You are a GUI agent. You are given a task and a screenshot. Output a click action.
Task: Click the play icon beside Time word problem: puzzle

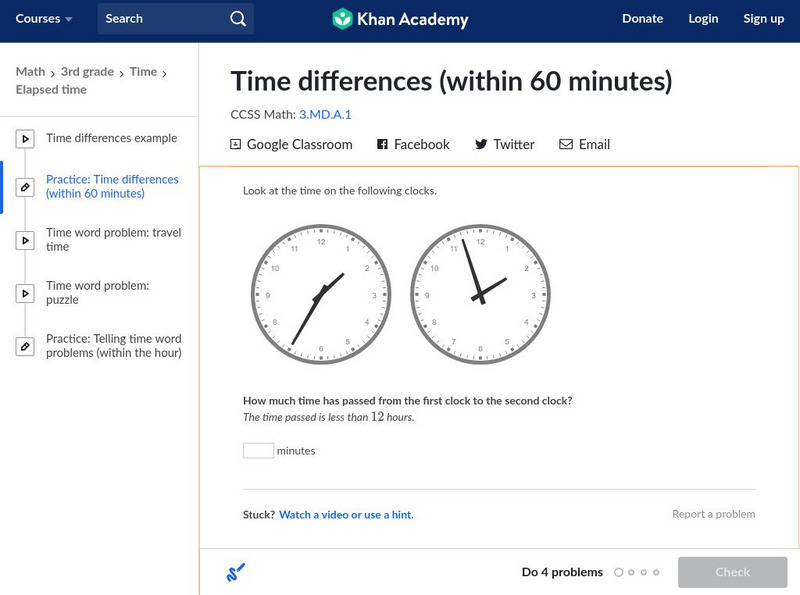pyautogui.click(x=25, y=293)
